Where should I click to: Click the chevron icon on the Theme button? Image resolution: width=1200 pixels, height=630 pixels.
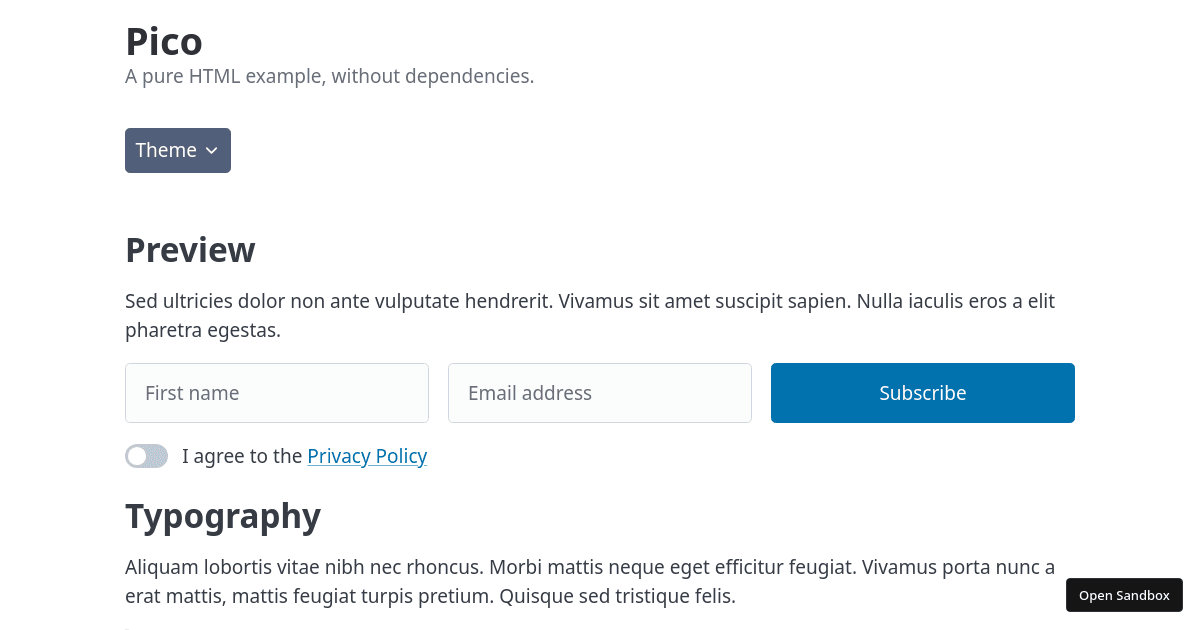point(212,150)
